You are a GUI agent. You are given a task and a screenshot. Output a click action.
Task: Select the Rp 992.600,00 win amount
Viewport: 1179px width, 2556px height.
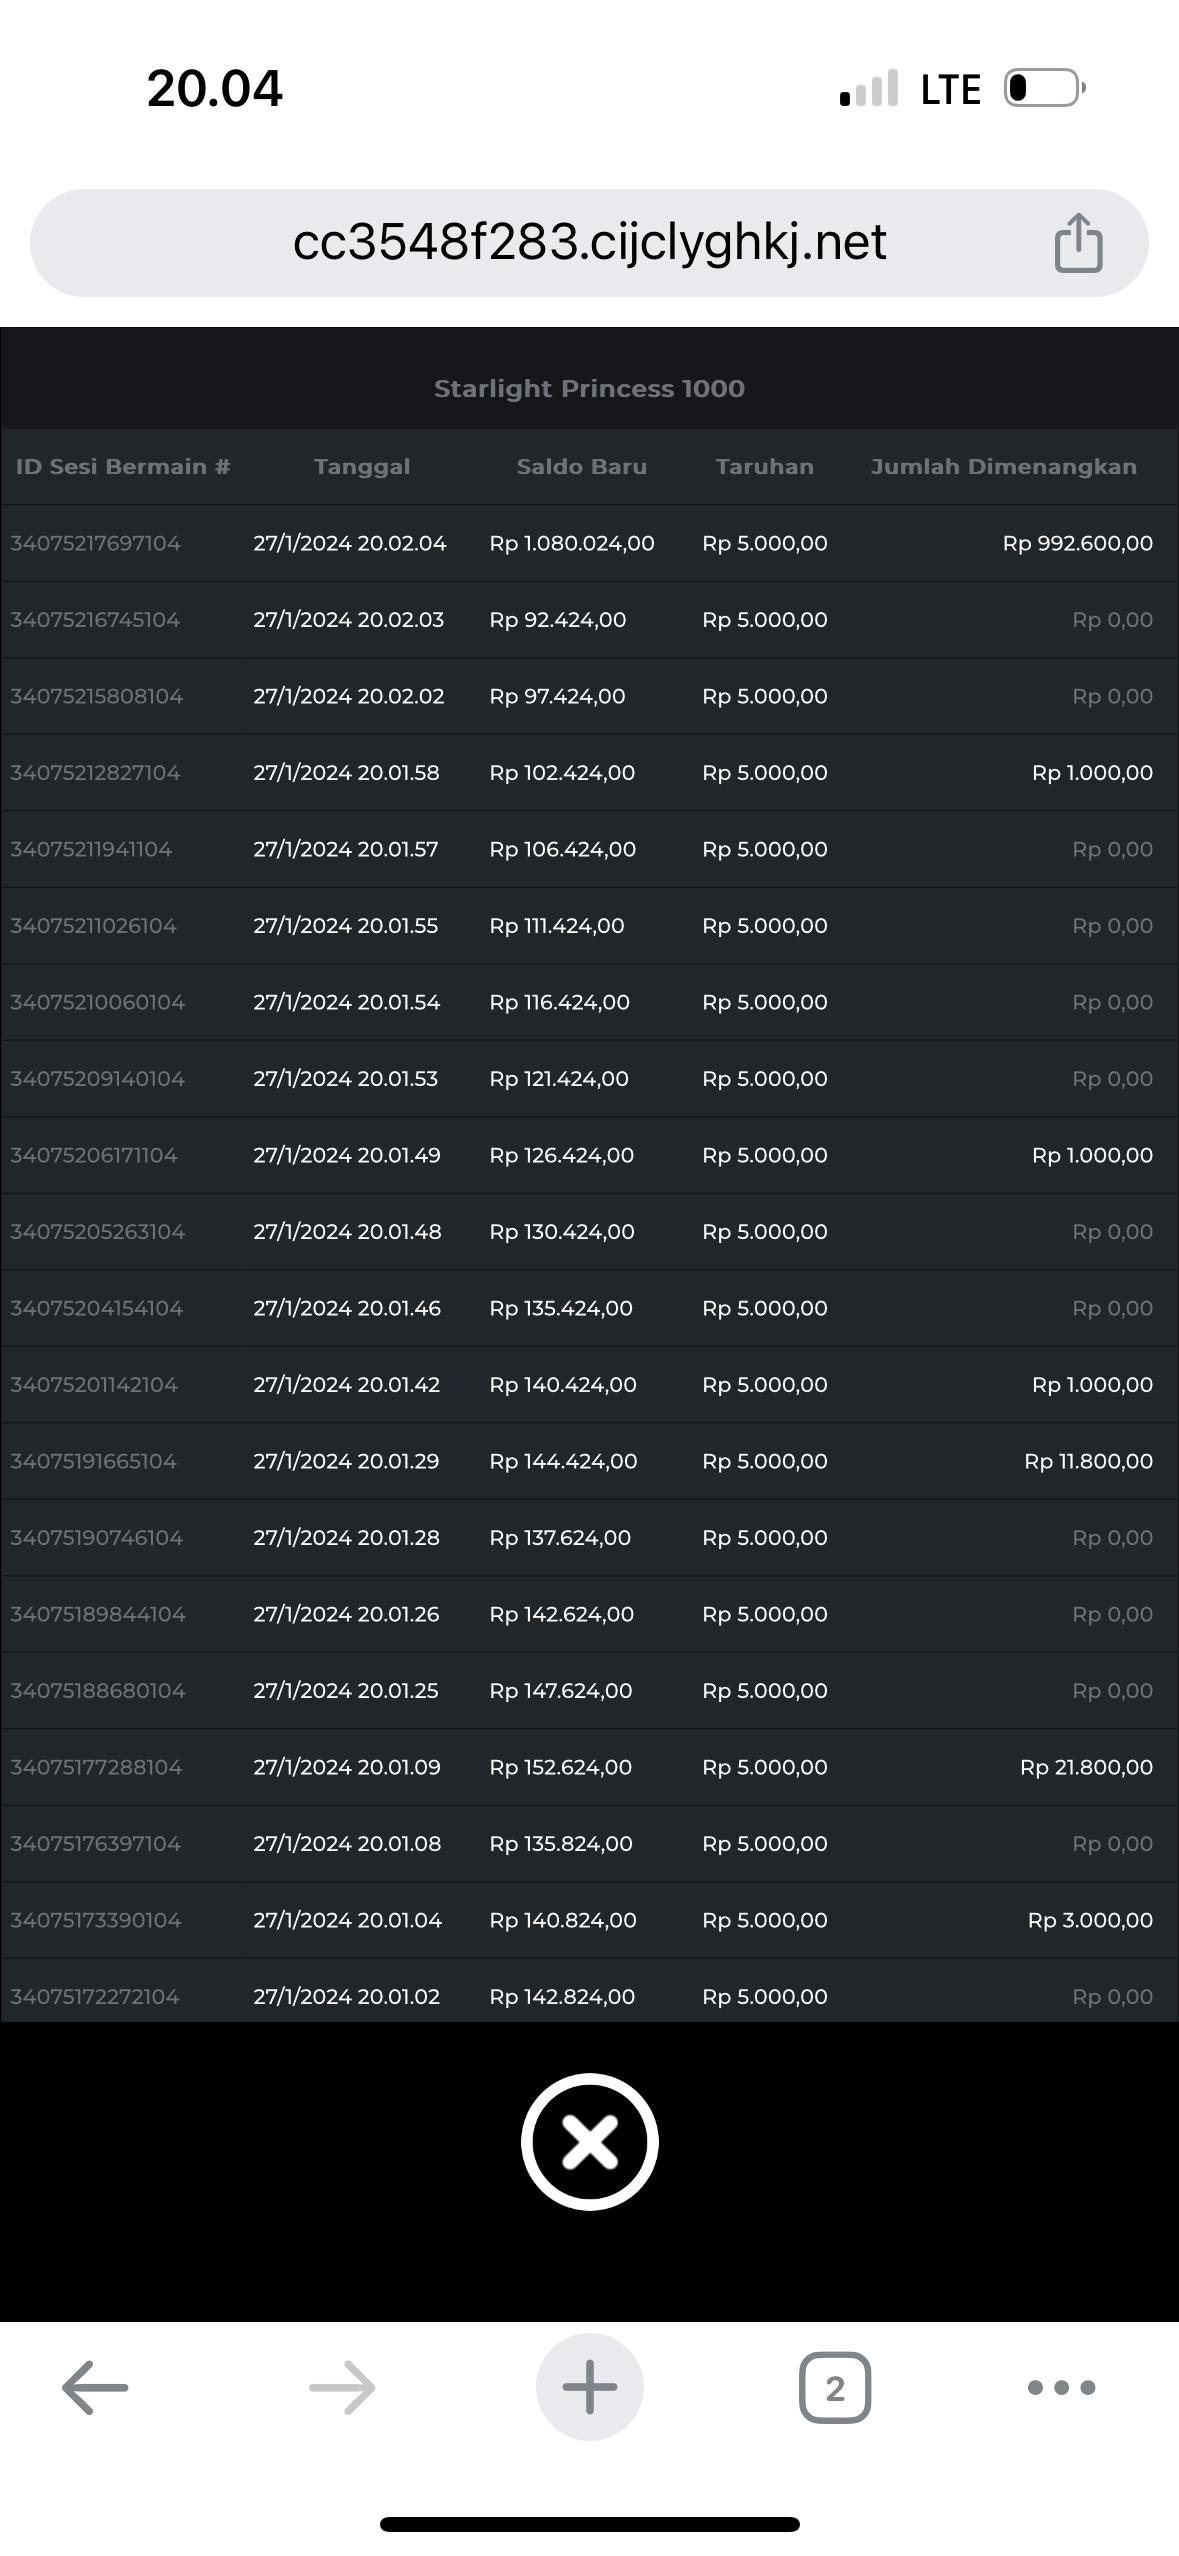[x=1077, y=543]
